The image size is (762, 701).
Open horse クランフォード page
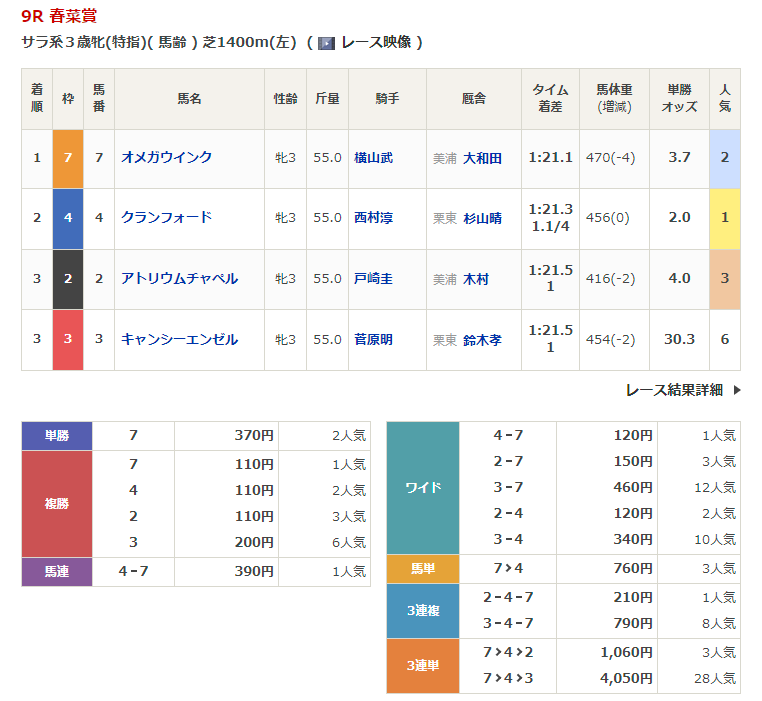(x=166, y=218)
